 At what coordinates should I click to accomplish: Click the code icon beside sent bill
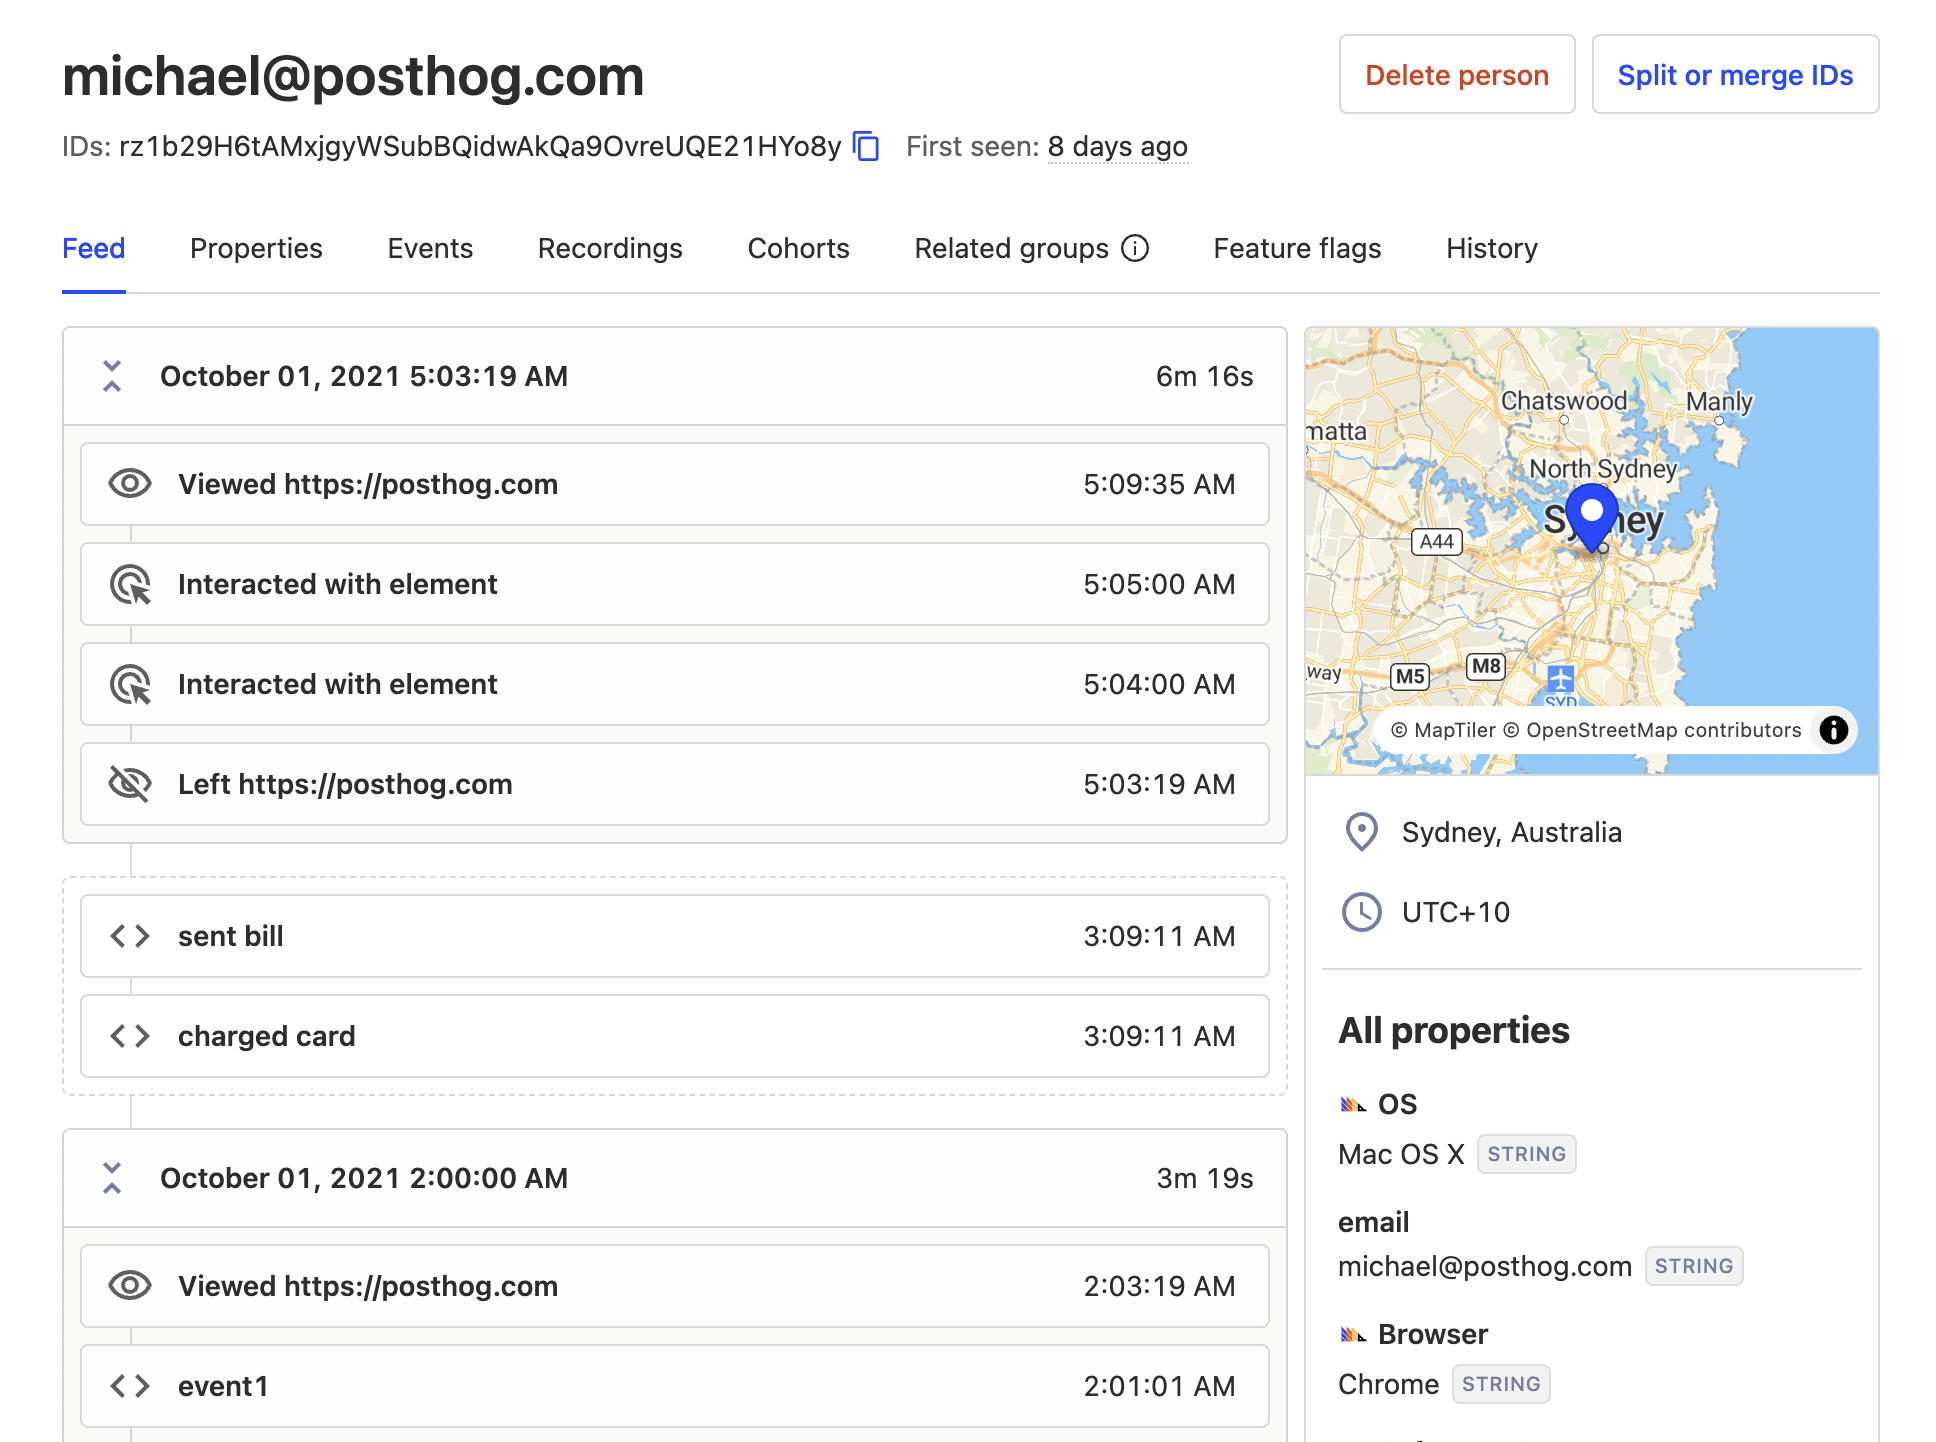(130, 936)
